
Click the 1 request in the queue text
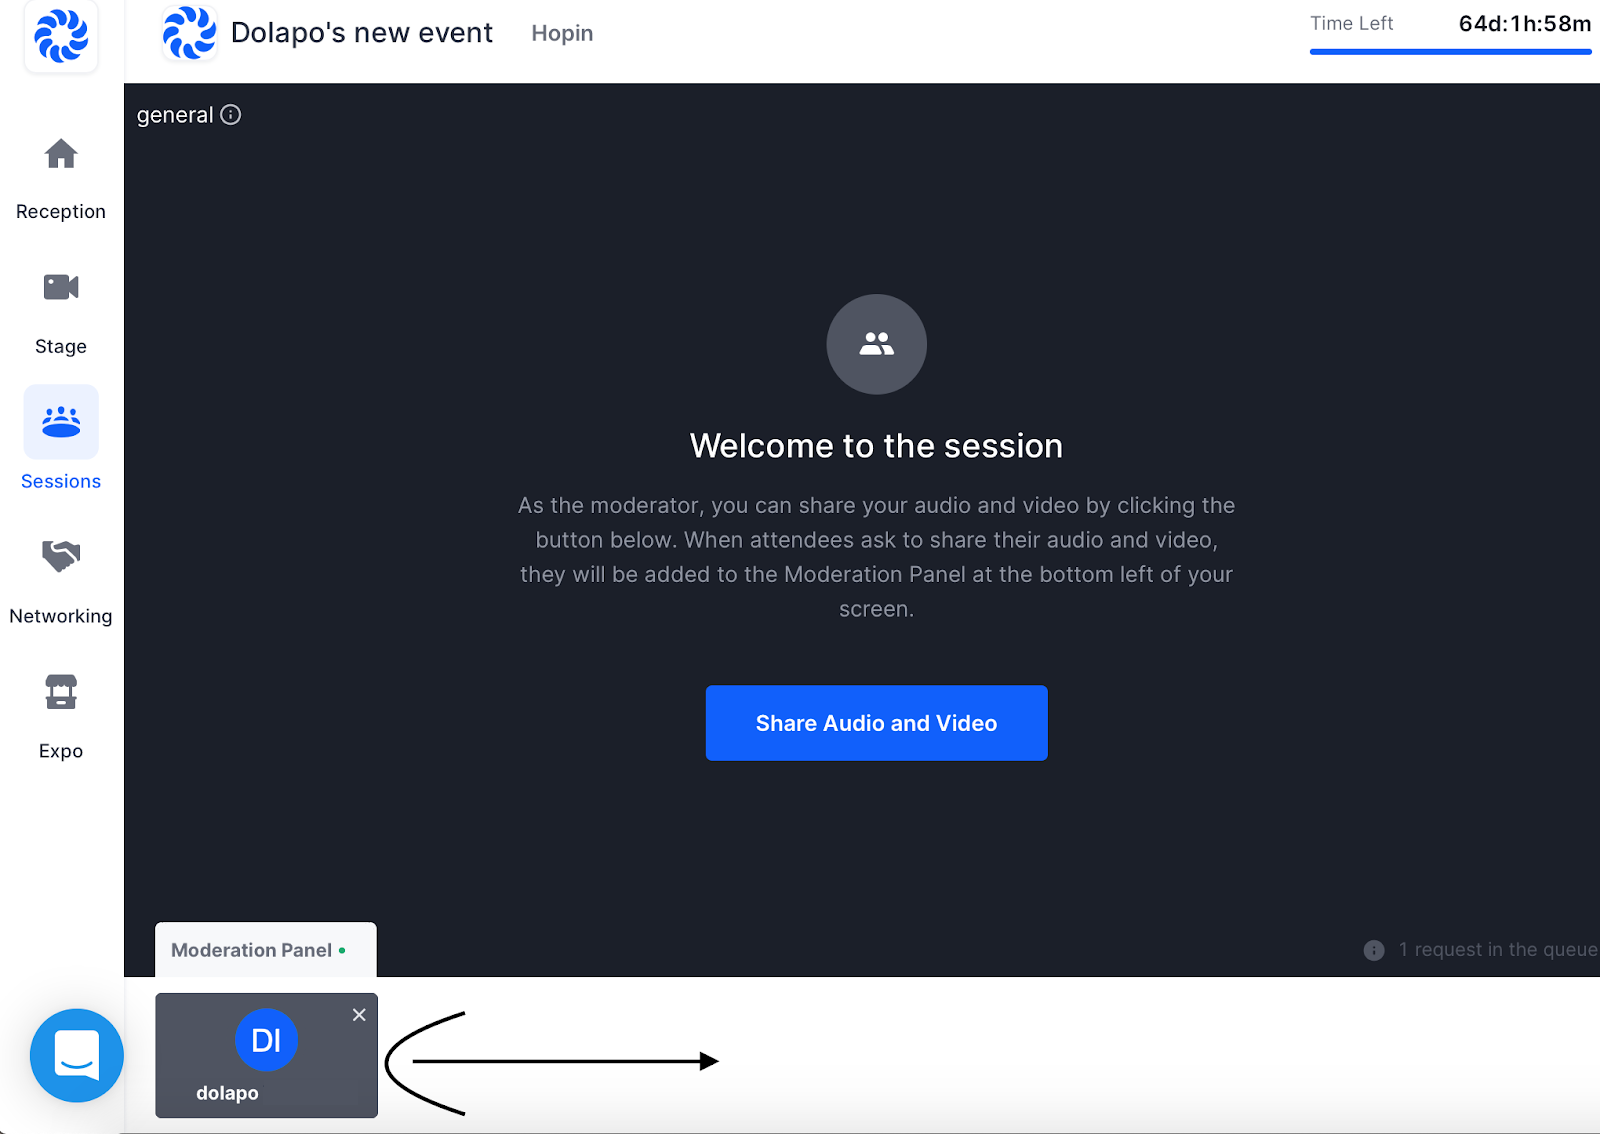tap(1498, 950)
